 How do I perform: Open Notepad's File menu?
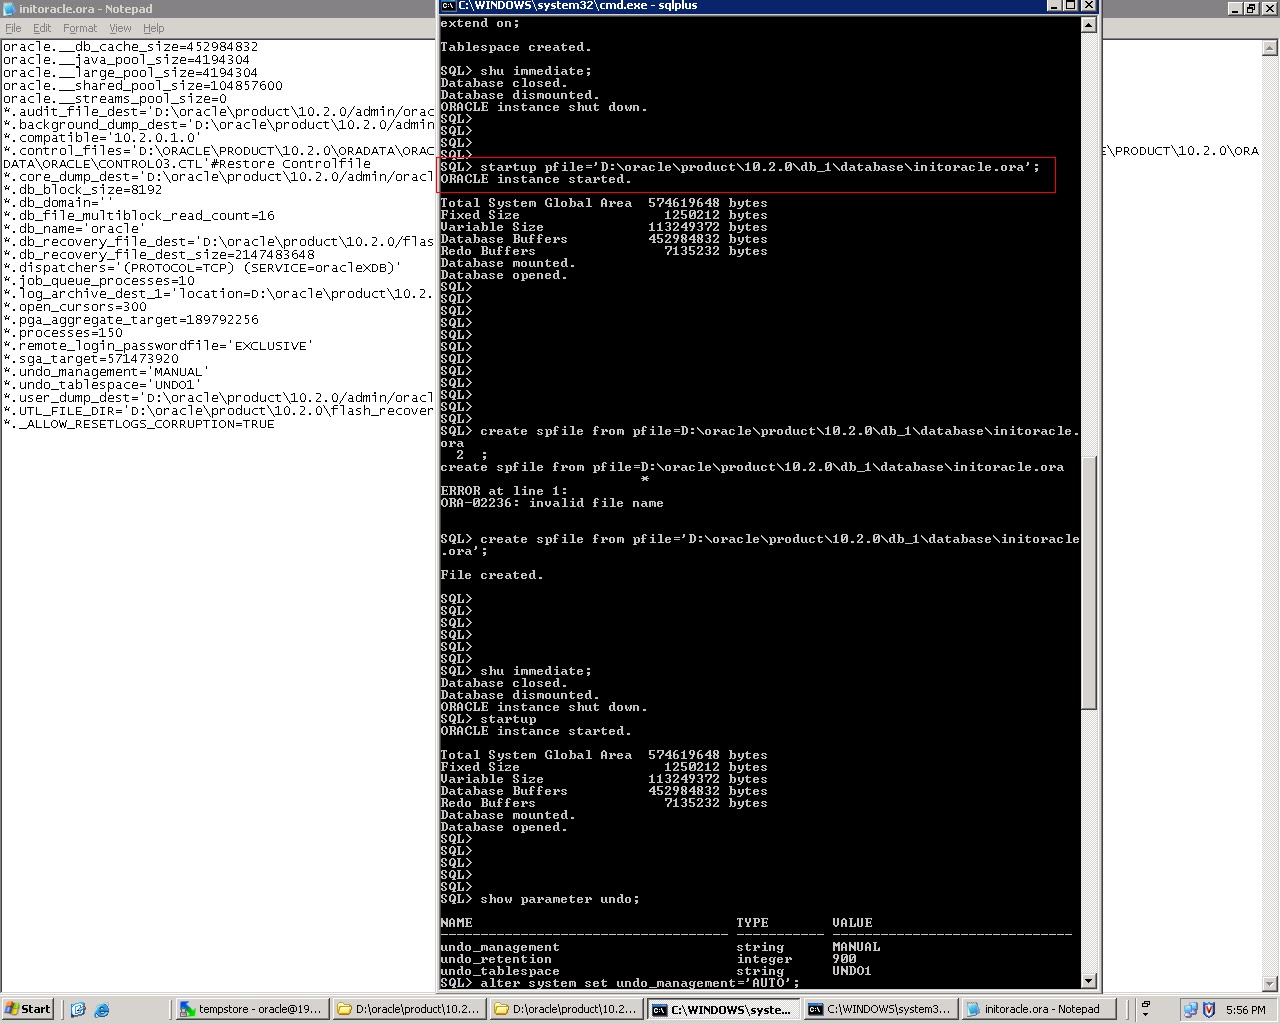pos(13,28)
